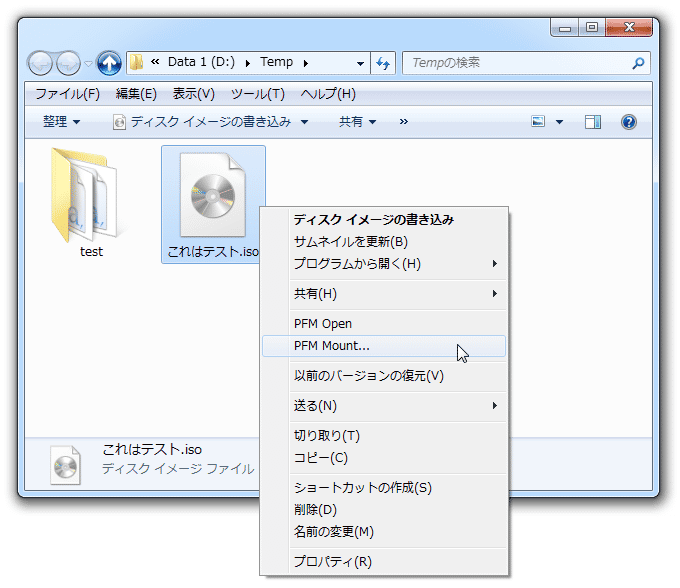Open 整理 toolbar dropdown
680x588 pixels.
point(62,122)
